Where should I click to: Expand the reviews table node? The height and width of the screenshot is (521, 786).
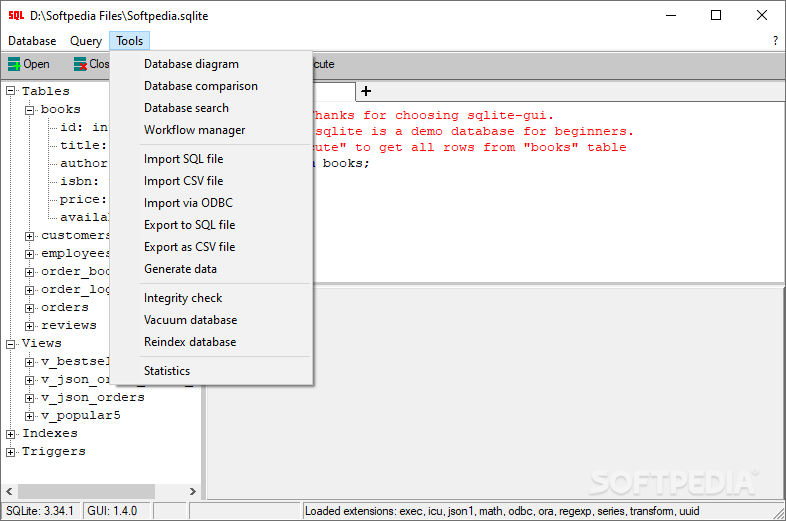30,326
